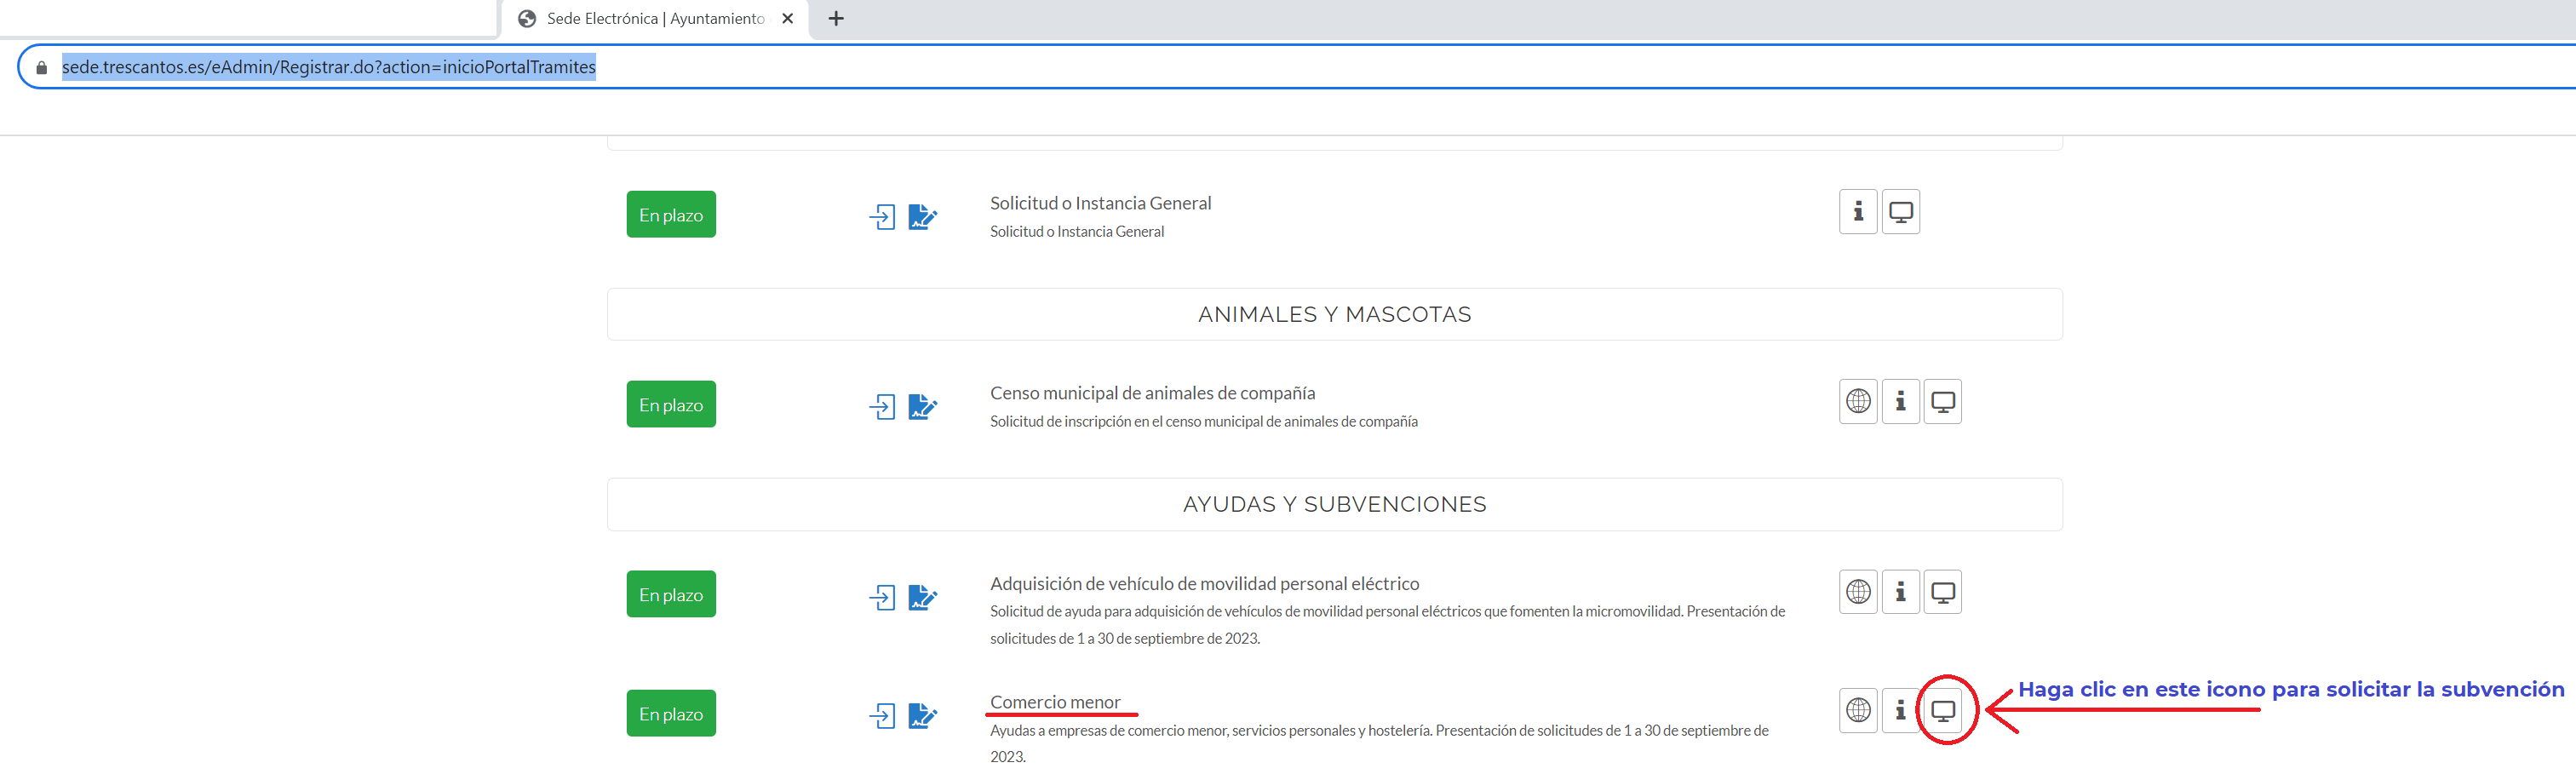Click AYUDAS Y SUBVENCIONES section header
Screen dimensions: 2576x774
tap(1334, 504)
